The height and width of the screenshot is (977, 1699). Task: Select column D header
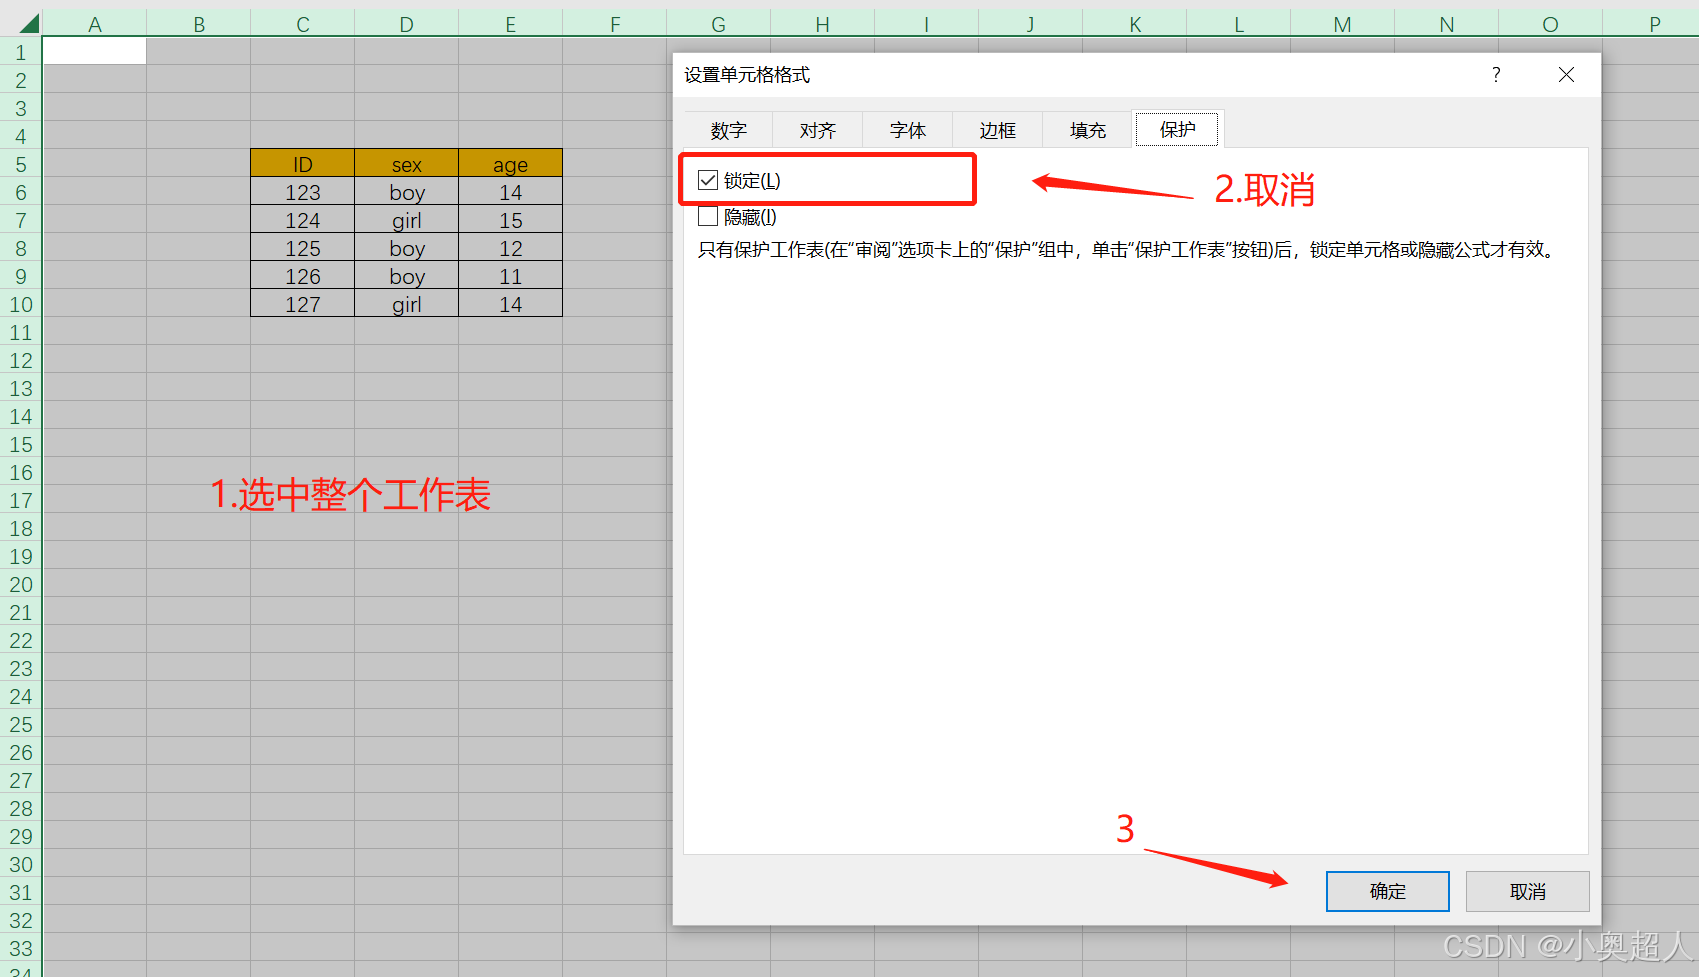point(407,24)
